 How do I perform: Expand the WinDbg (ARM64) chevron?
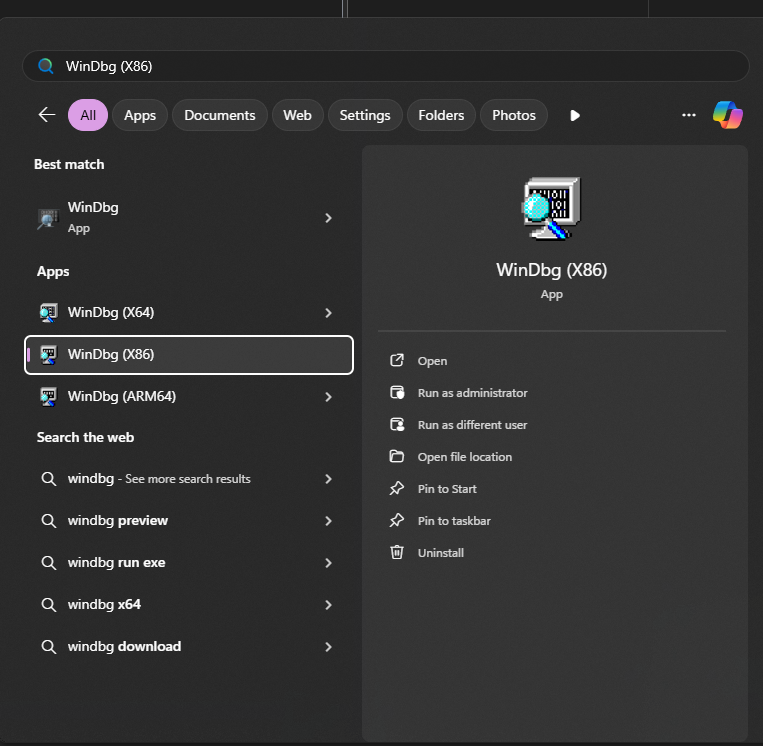click(328, 397)
